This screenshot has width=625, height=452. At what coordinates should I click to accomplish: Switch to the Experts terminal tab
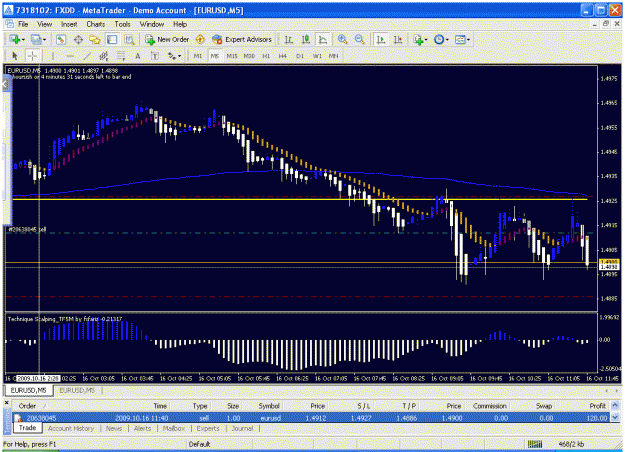pos(208,428)
